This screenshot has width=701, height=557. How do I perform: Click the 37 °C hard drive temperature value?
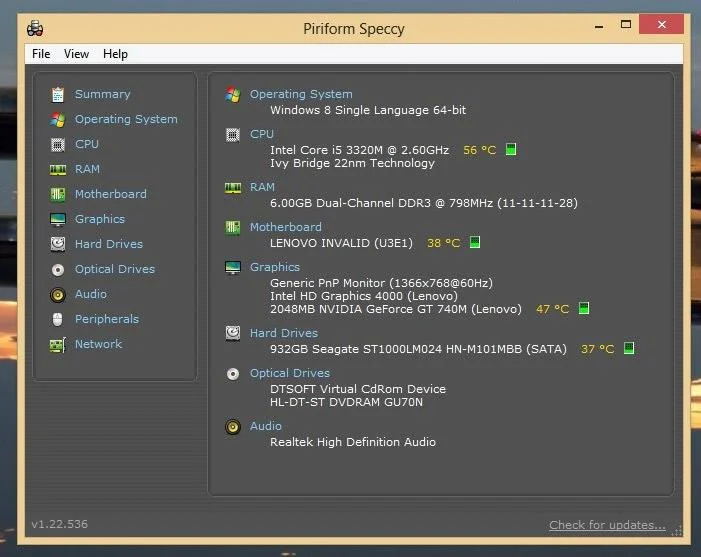point(598,349)
